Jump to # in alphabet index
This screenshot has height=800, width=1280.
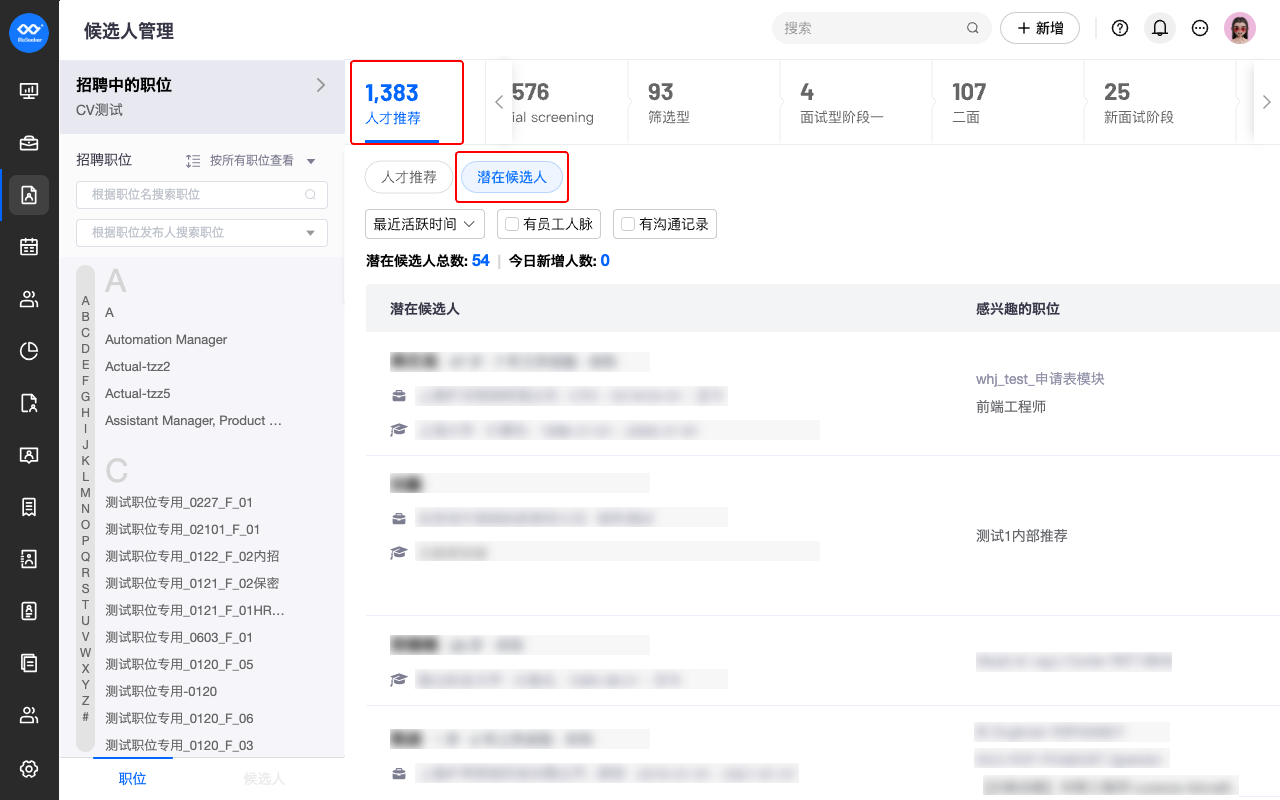pos(85,716)
